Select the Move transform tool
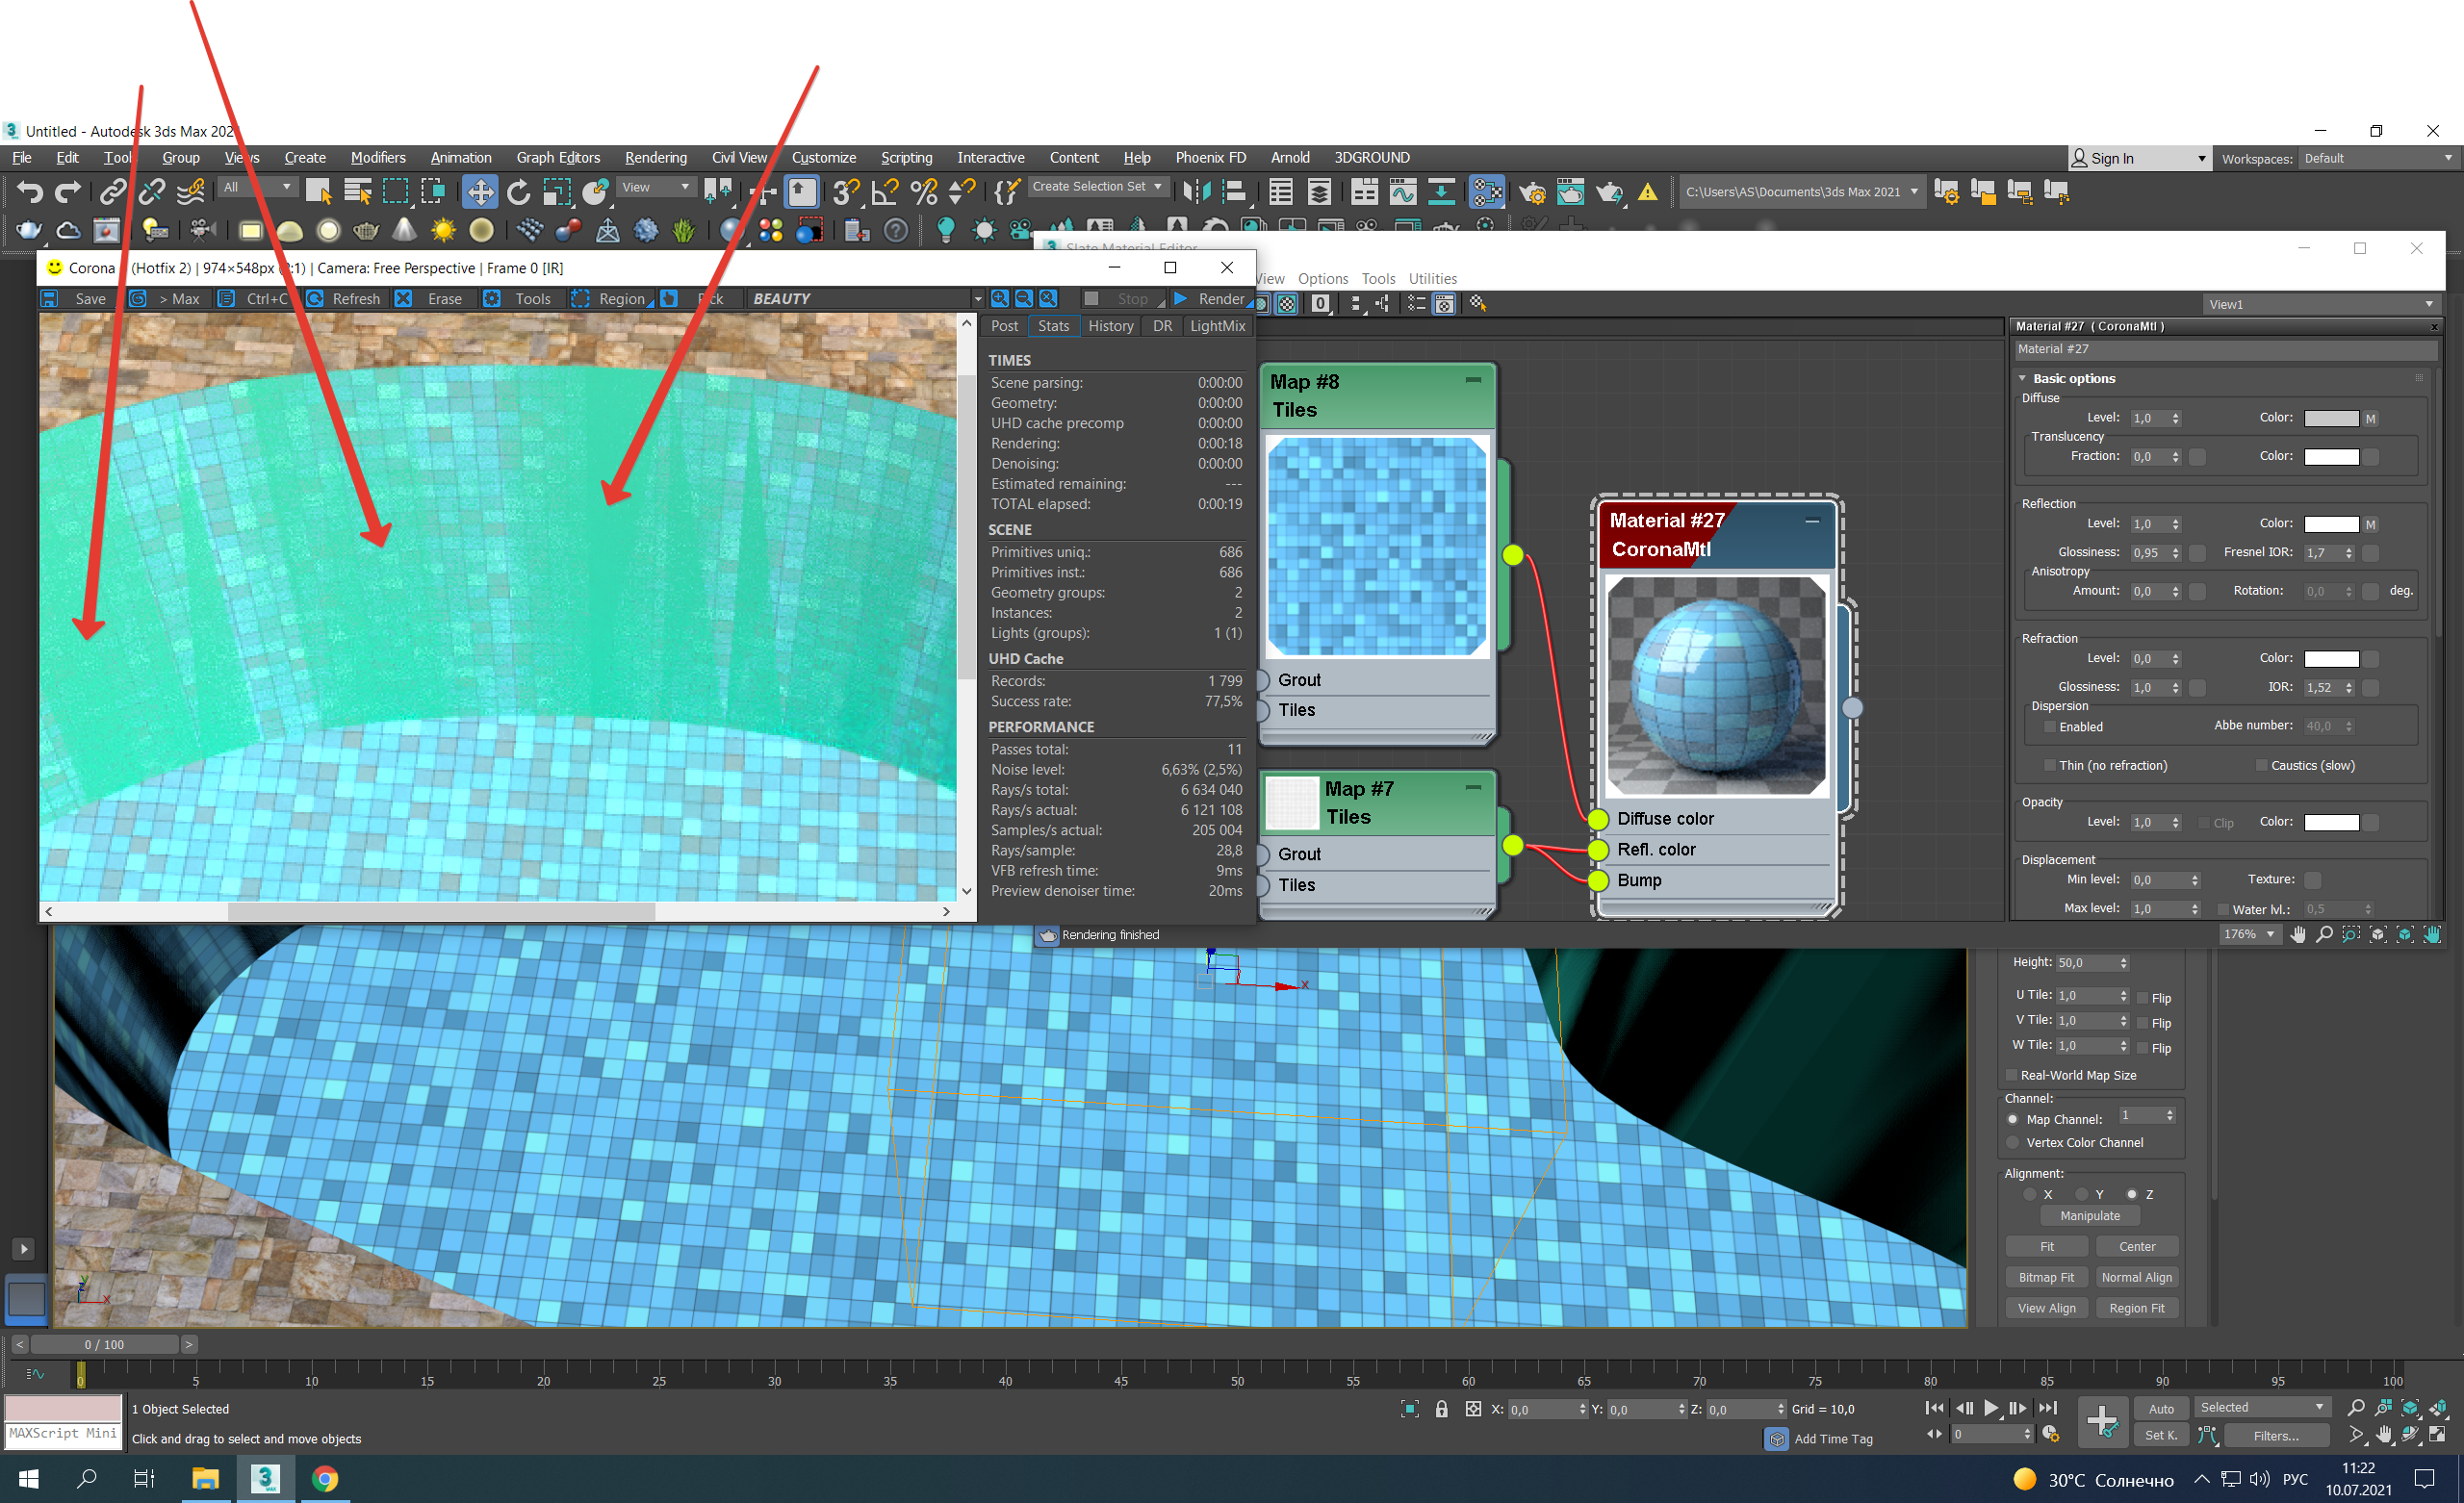The image size is (2464, 1503). (480, 192)
